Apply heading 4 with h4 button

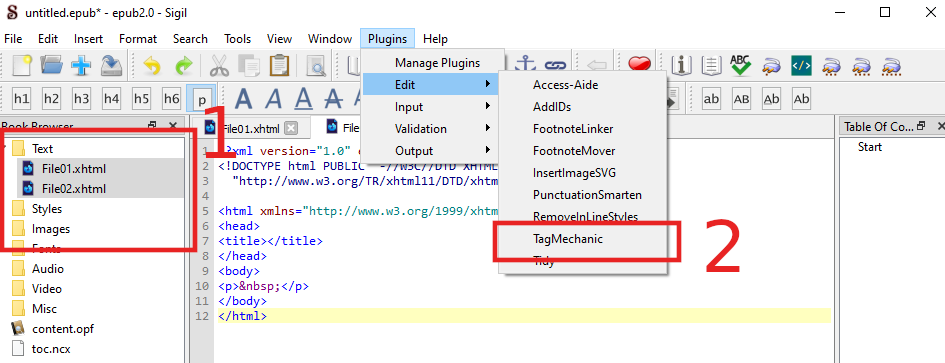click(x=111, y=98)
